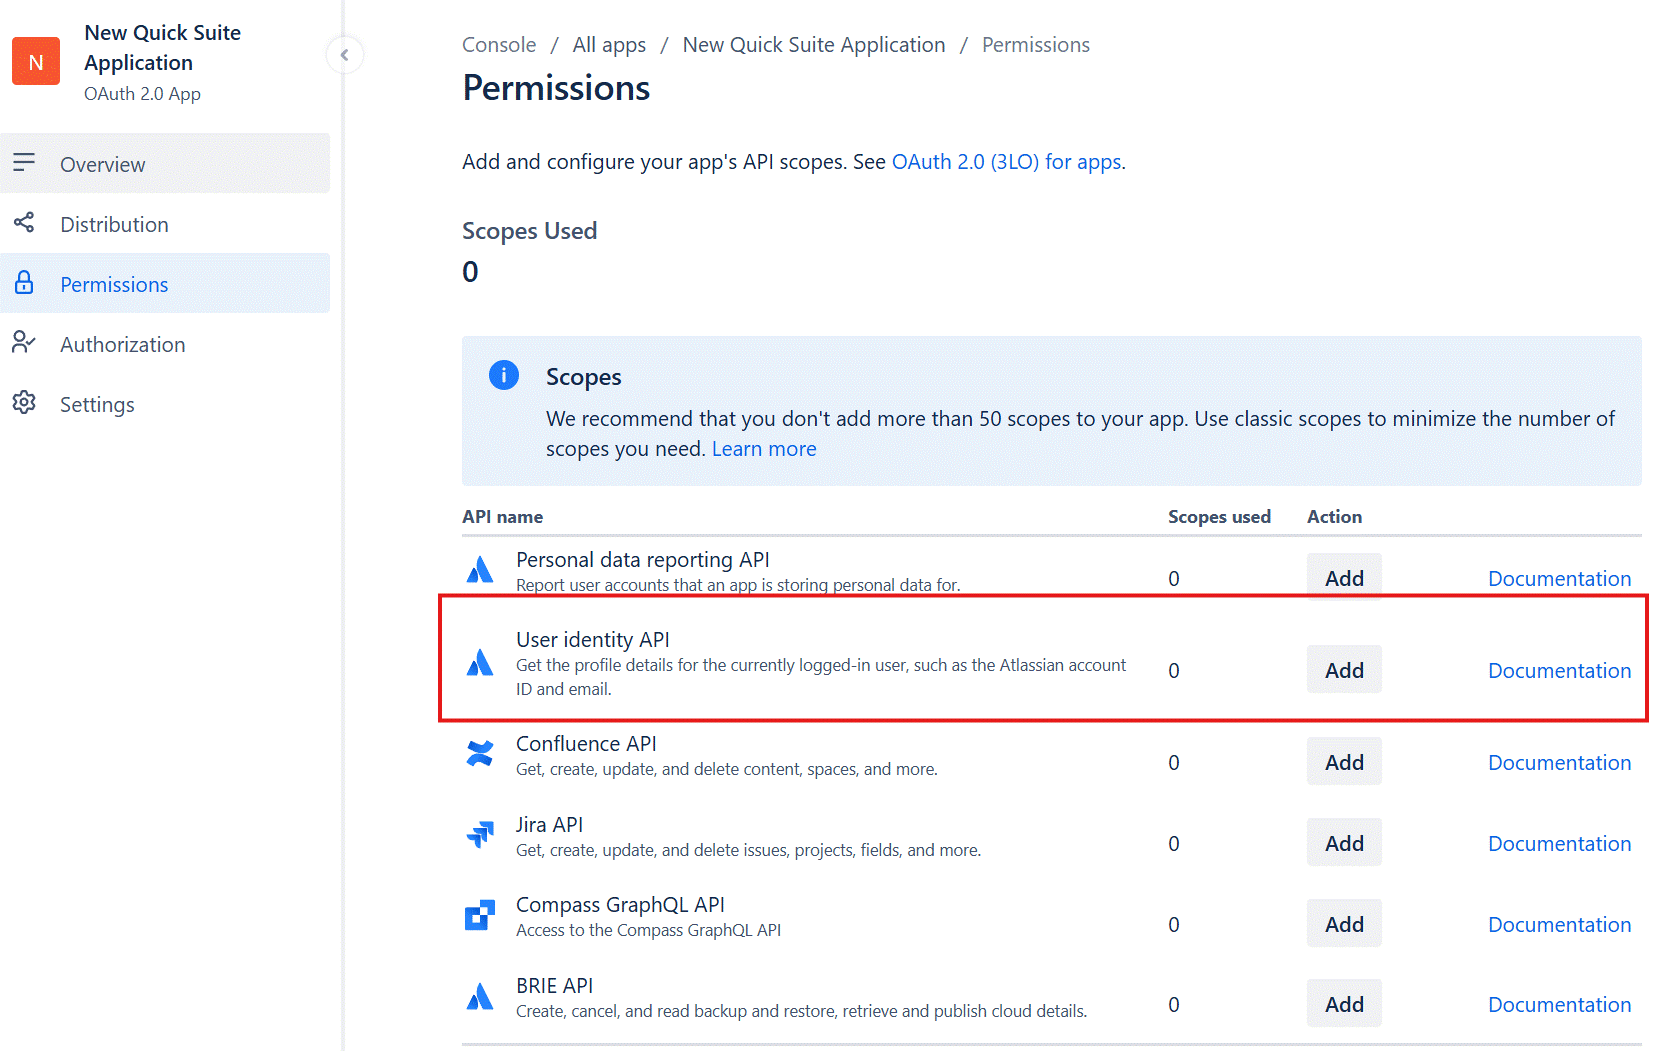Click the Compass GraphQL API logo icon
This screenshot has width=1654, height=1051.
(x=480, y=915)
